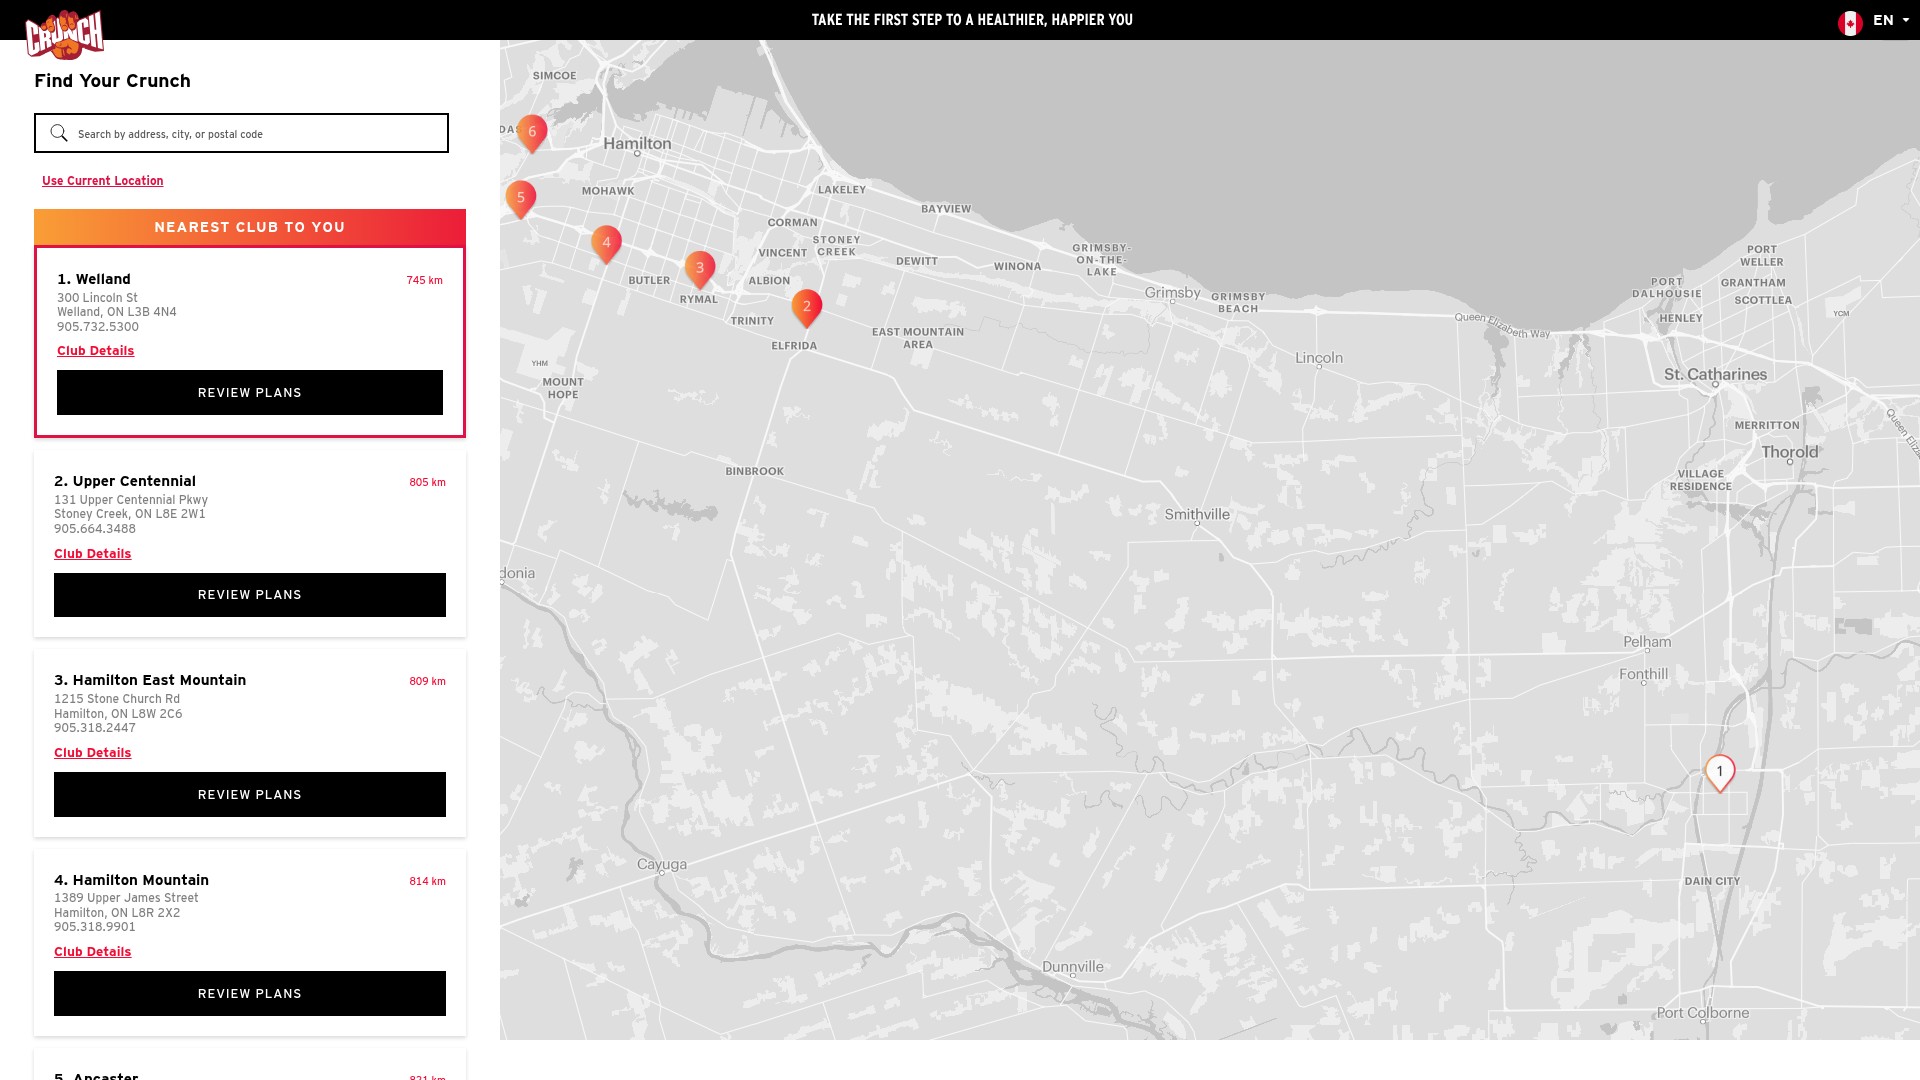Click the '805 km' distance label
Image resolution: width=1920 pixels, height=1080 pixels.
point(427,482)
